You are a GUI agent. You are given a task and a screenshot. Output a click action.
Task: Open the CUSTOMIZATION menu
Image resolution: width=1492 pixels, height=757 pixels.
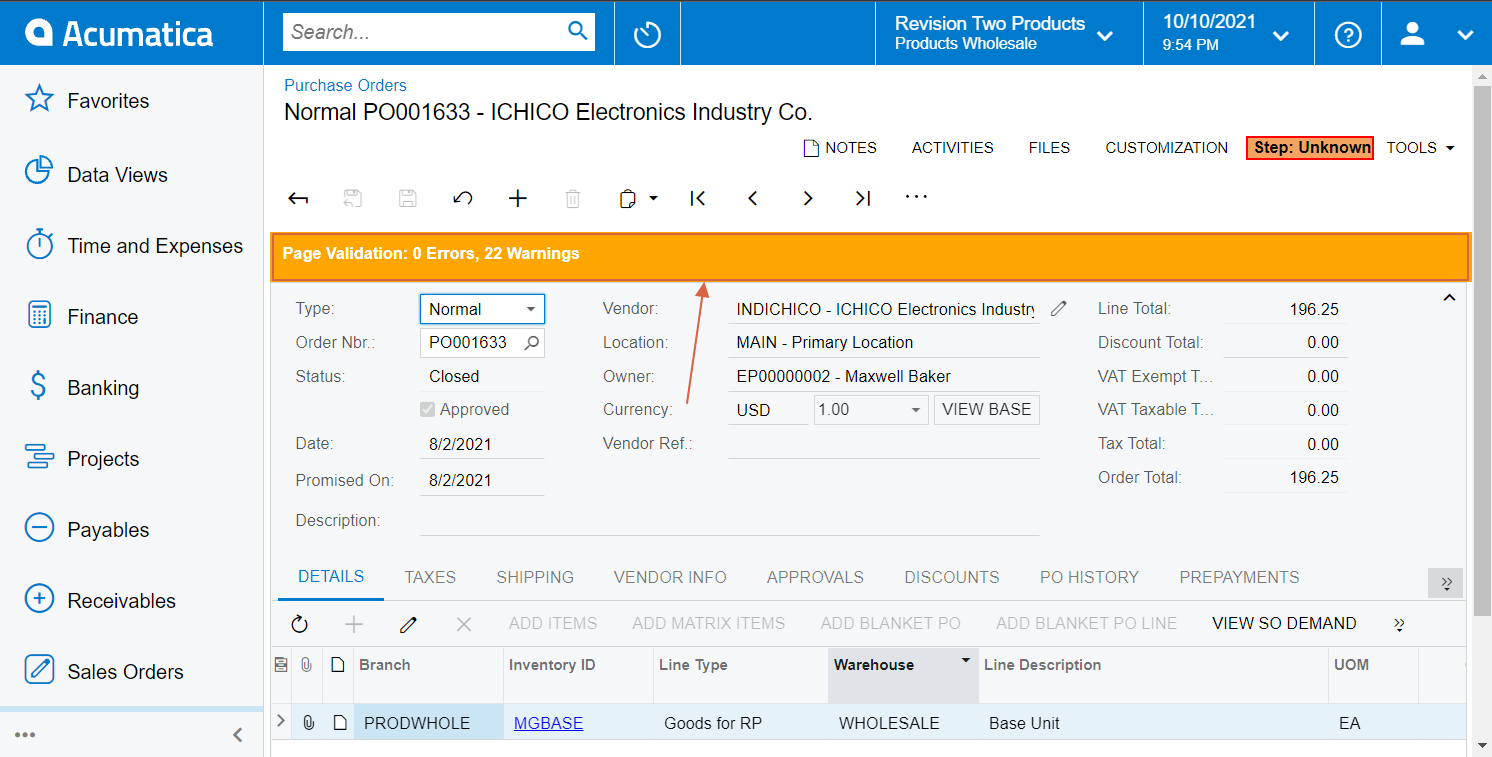pyautogui.click(x=1166, y=148)
